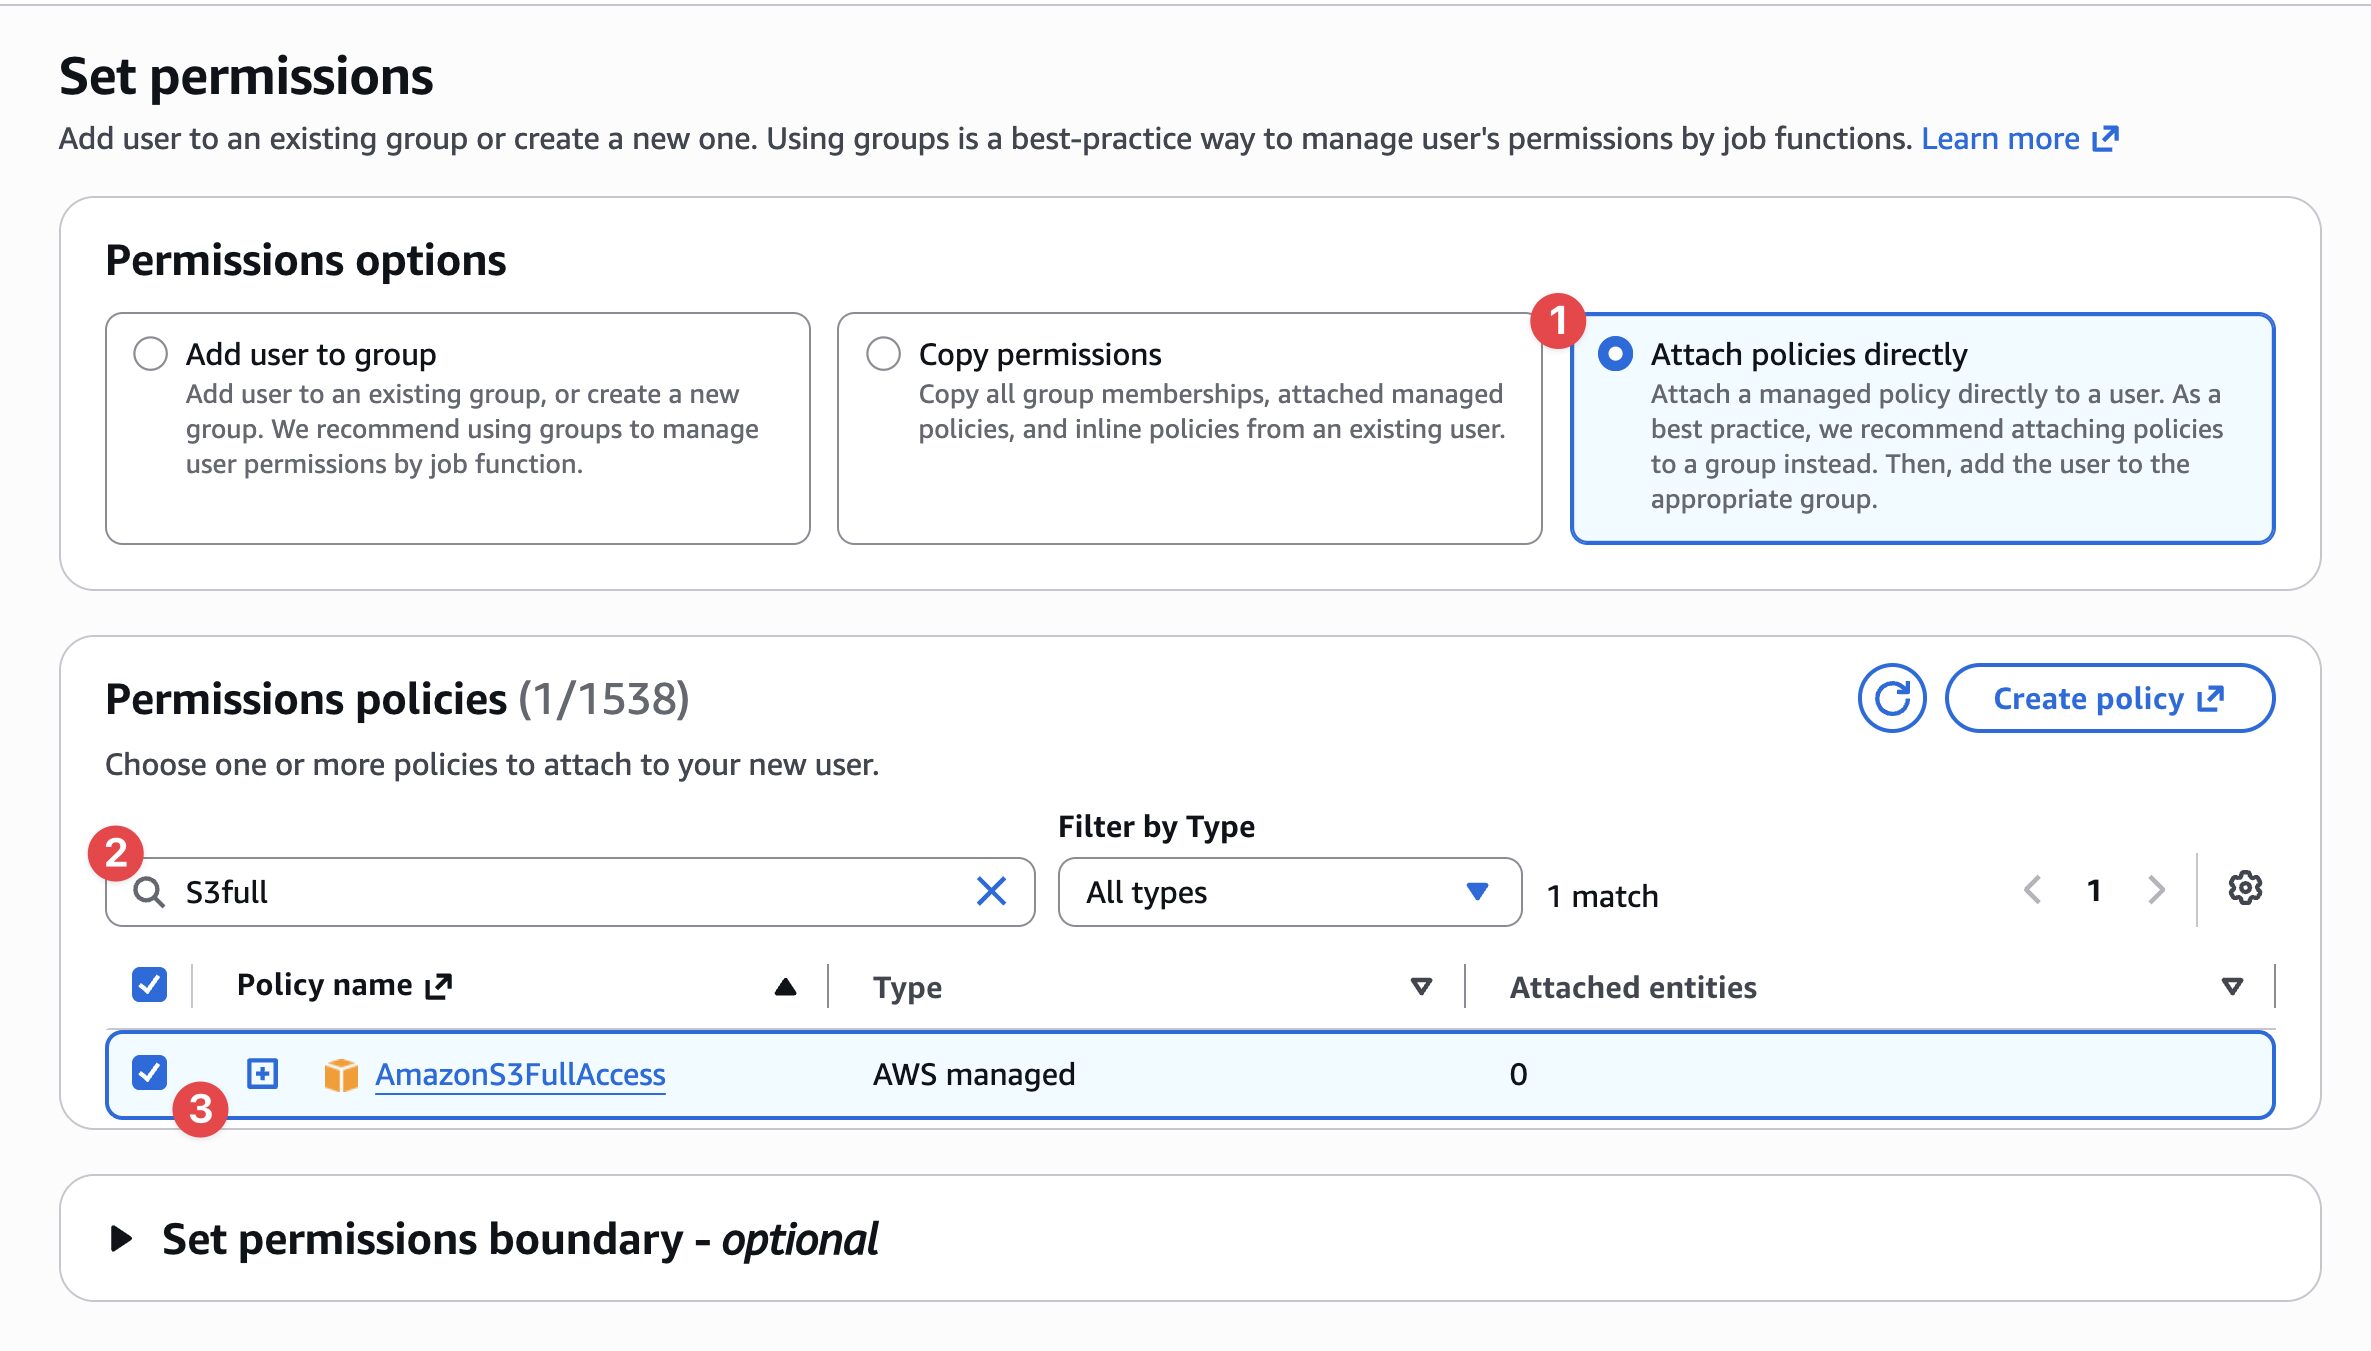Click Policy name column external link icon
Viewport: 2371px width, 1351px height.
coord(439,986)
